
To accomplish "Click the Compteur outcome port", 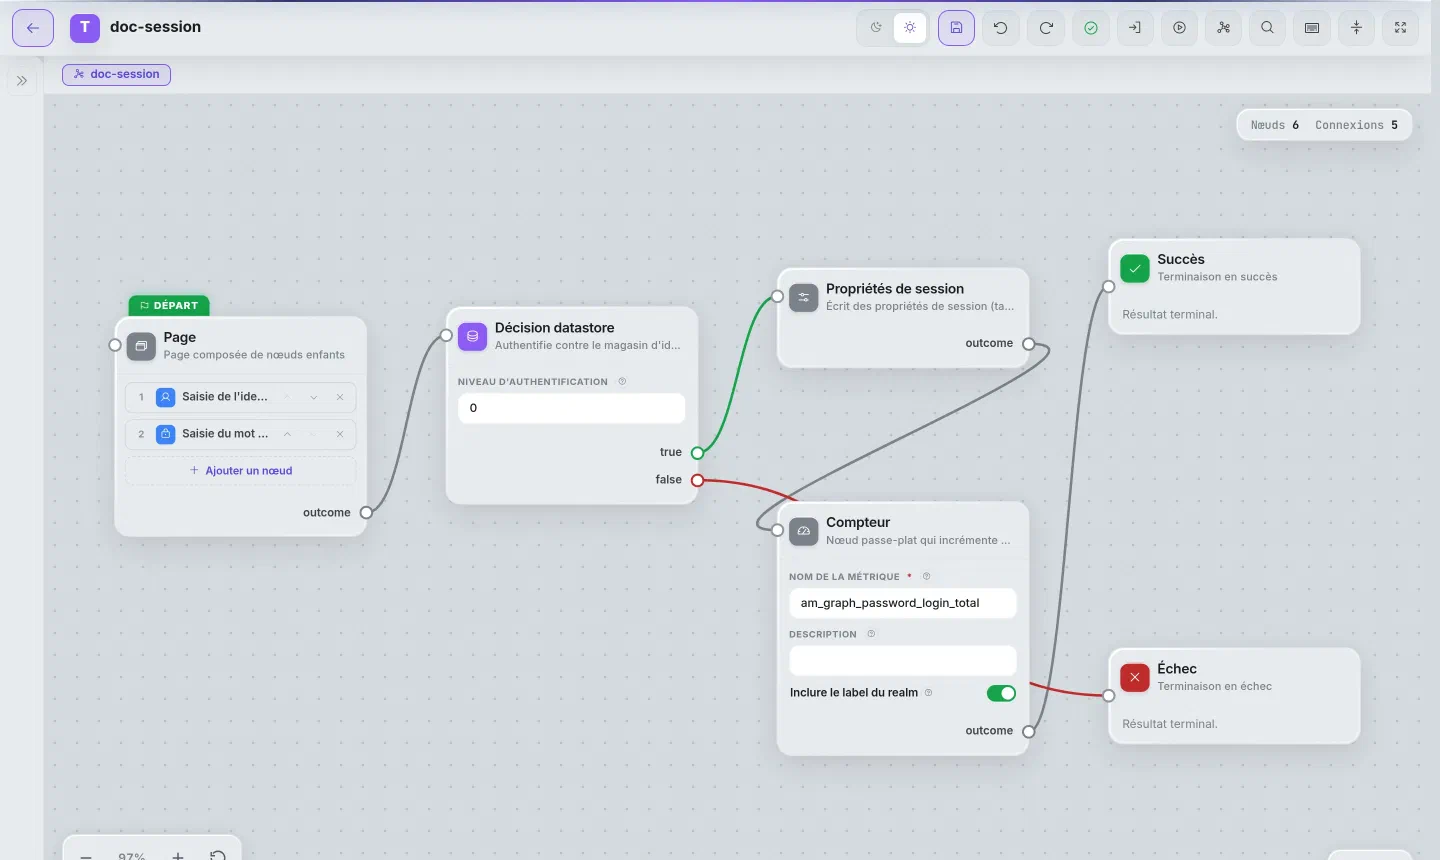I will click(x=1028, y=731).
